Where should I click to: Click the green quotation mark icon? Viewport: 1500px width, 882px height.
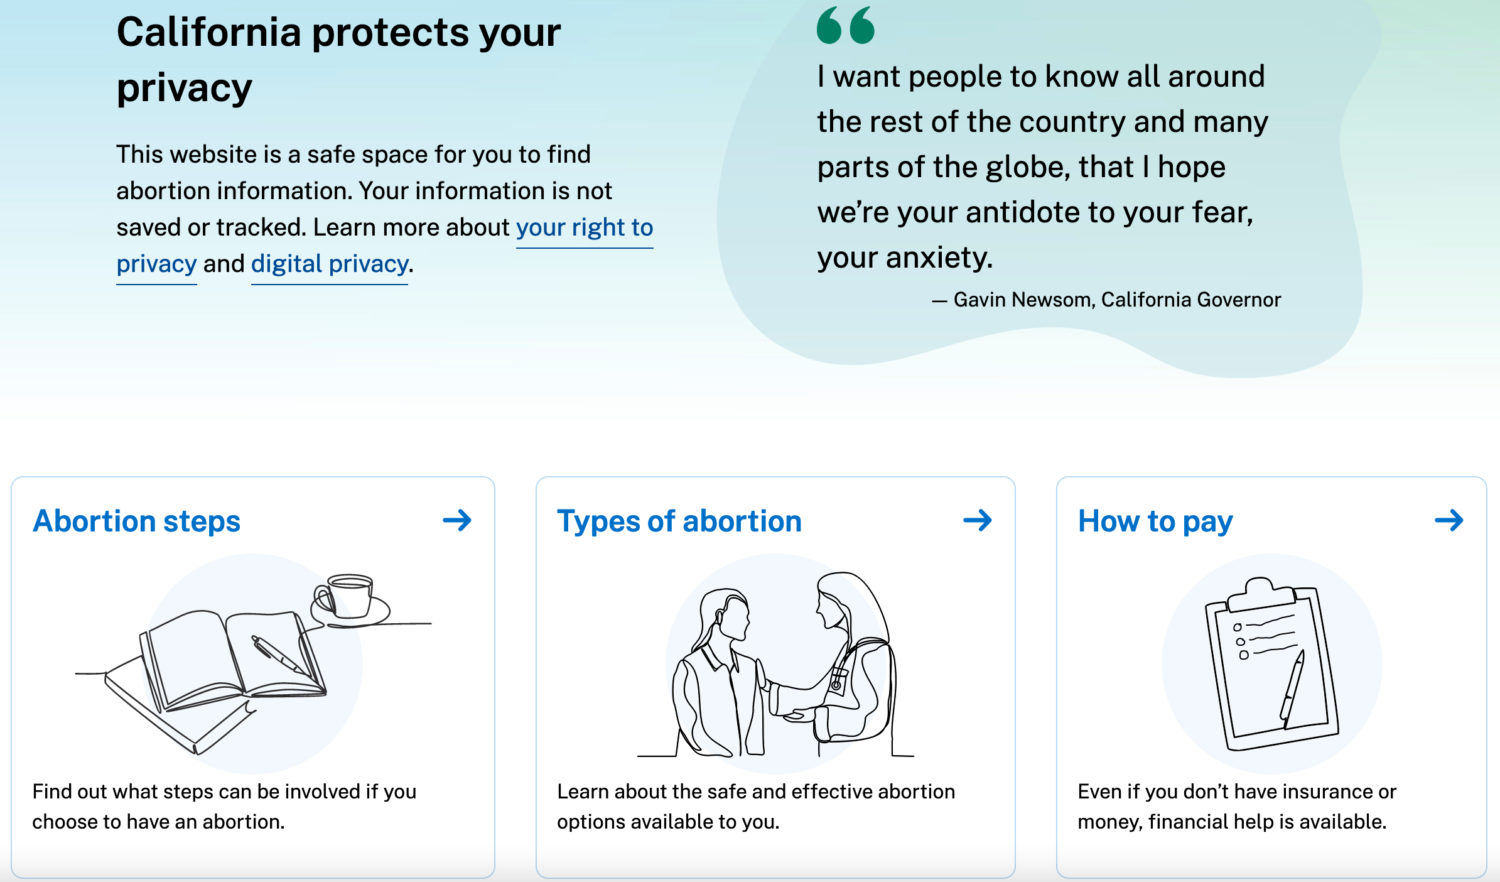point(845,25)
